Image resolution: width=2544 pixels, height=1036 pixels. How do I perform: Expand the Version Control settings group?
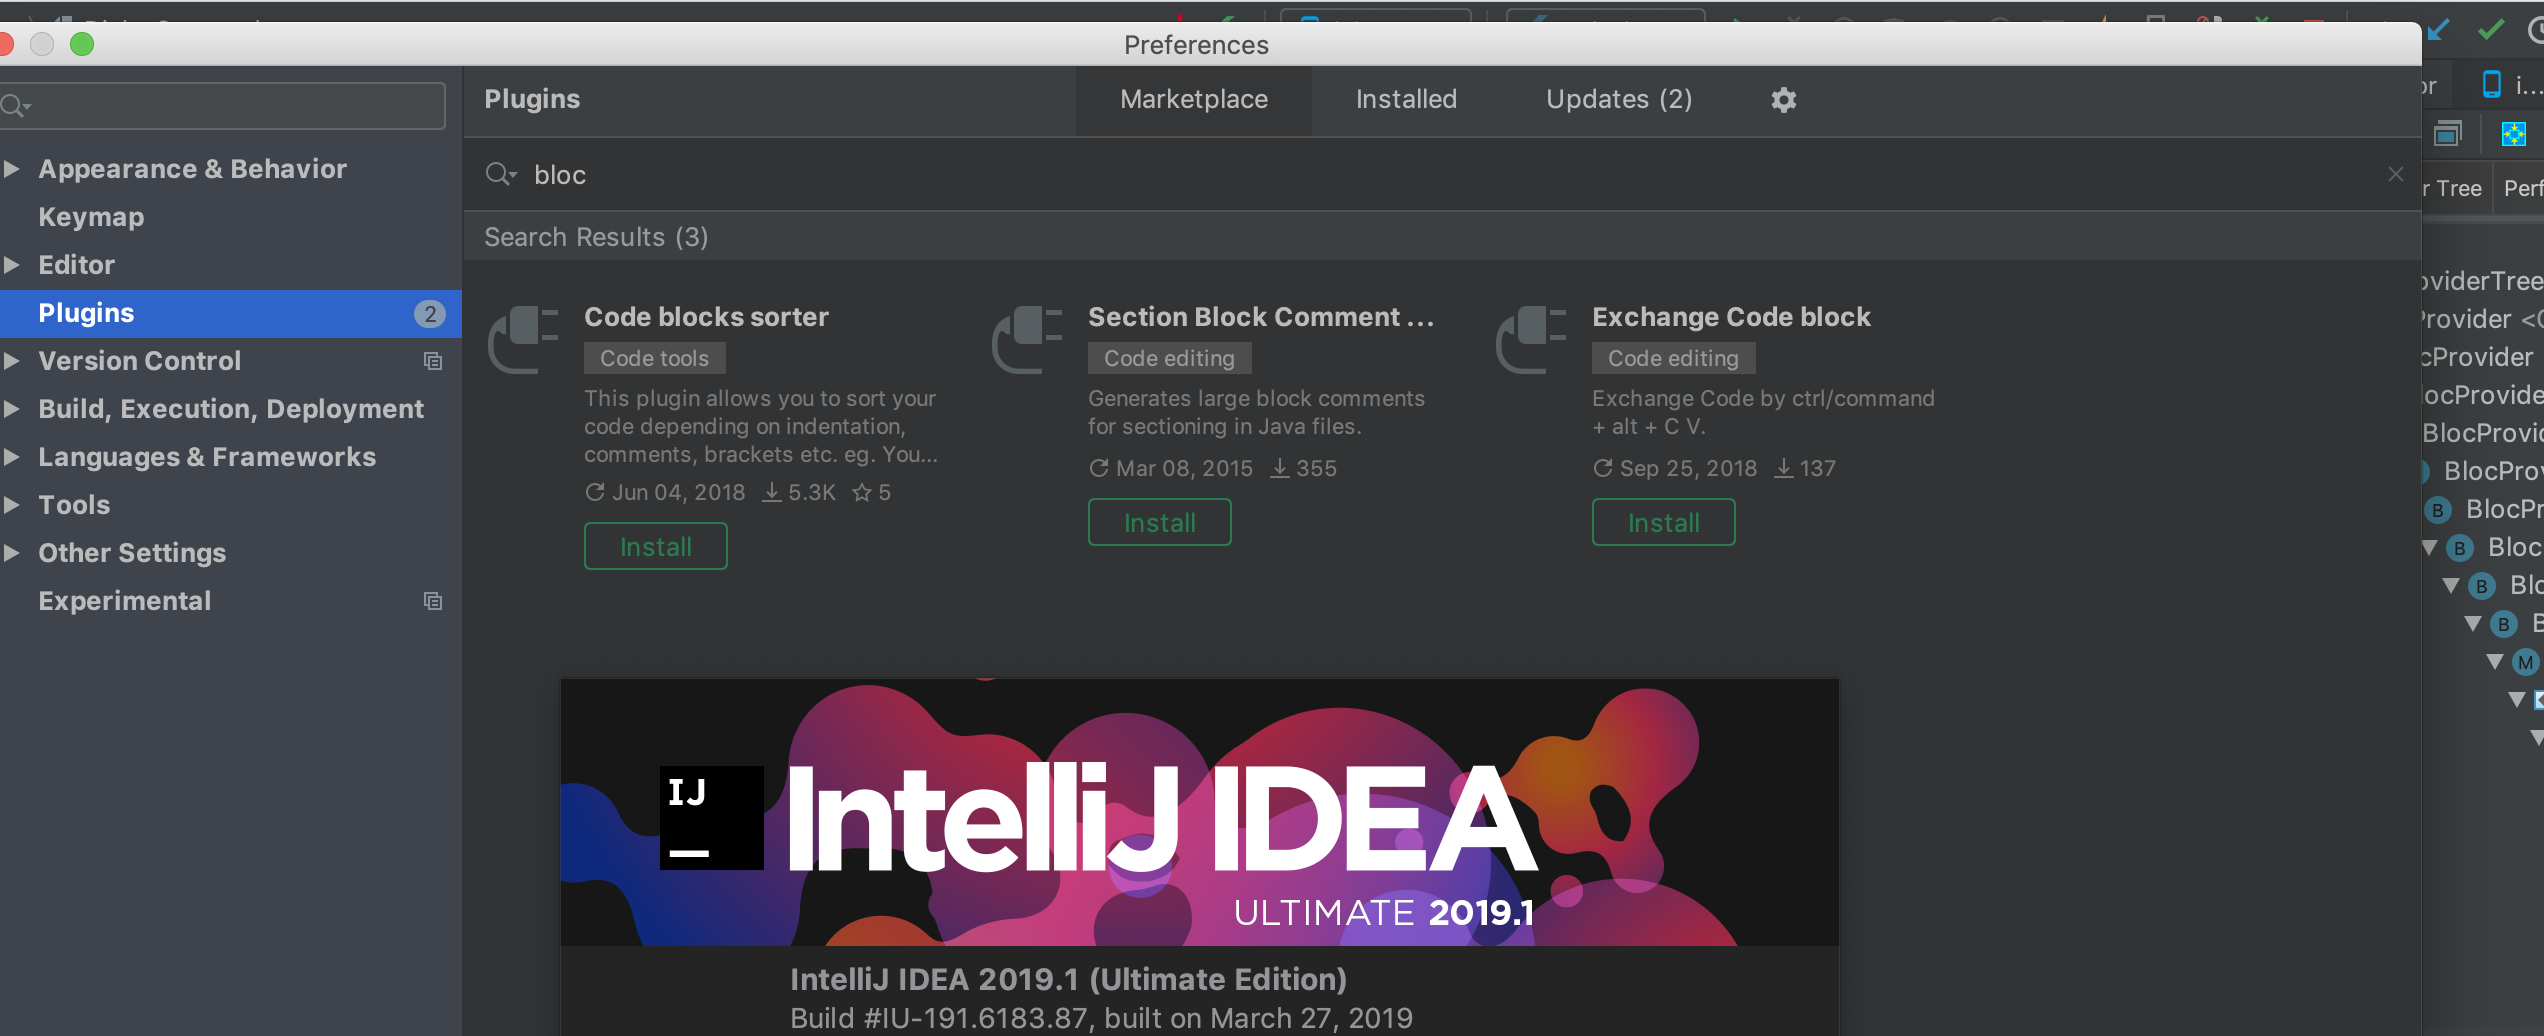click(x=12, y=361)
